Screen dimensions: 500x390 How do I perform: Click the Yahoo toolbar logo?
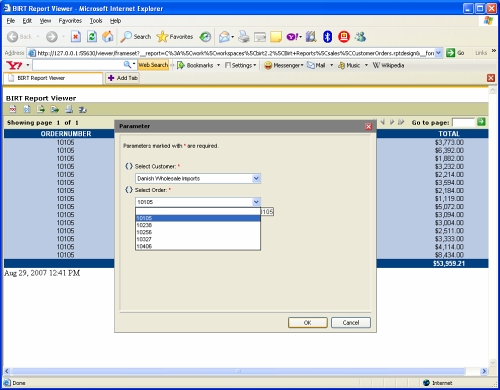14,65
